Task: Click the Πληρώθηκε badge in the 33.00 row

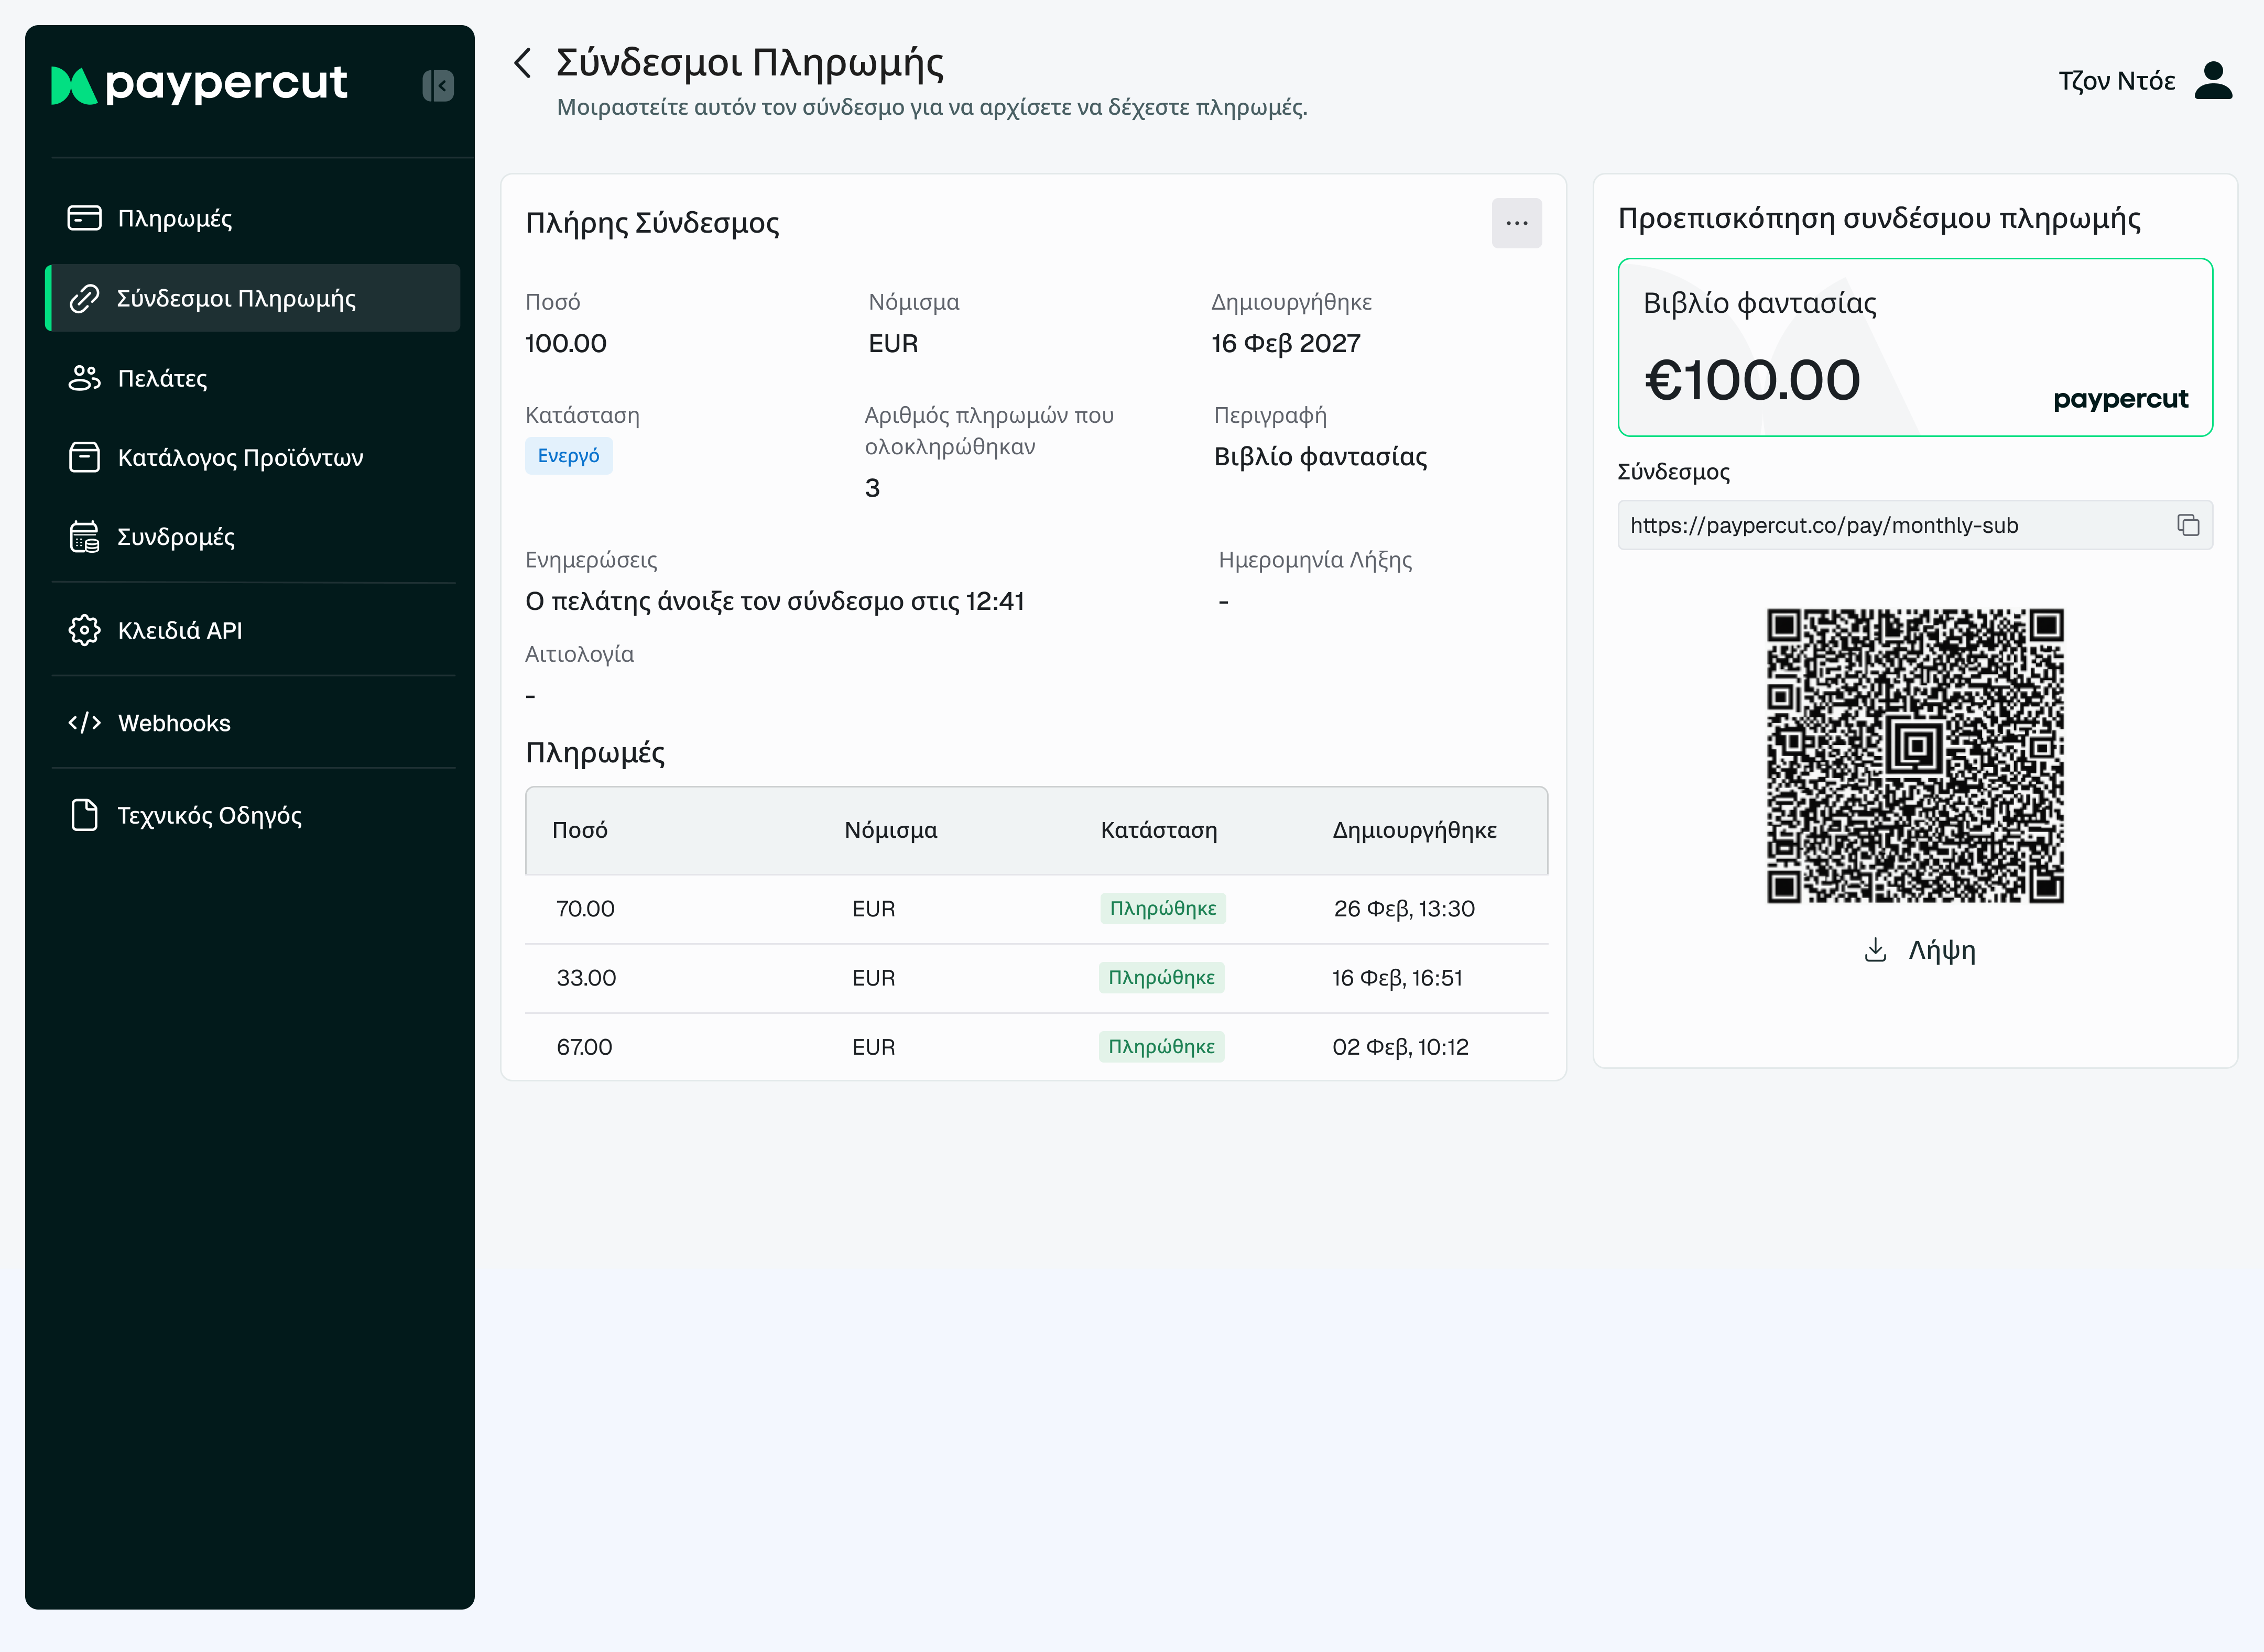Action: [1161, 977]
